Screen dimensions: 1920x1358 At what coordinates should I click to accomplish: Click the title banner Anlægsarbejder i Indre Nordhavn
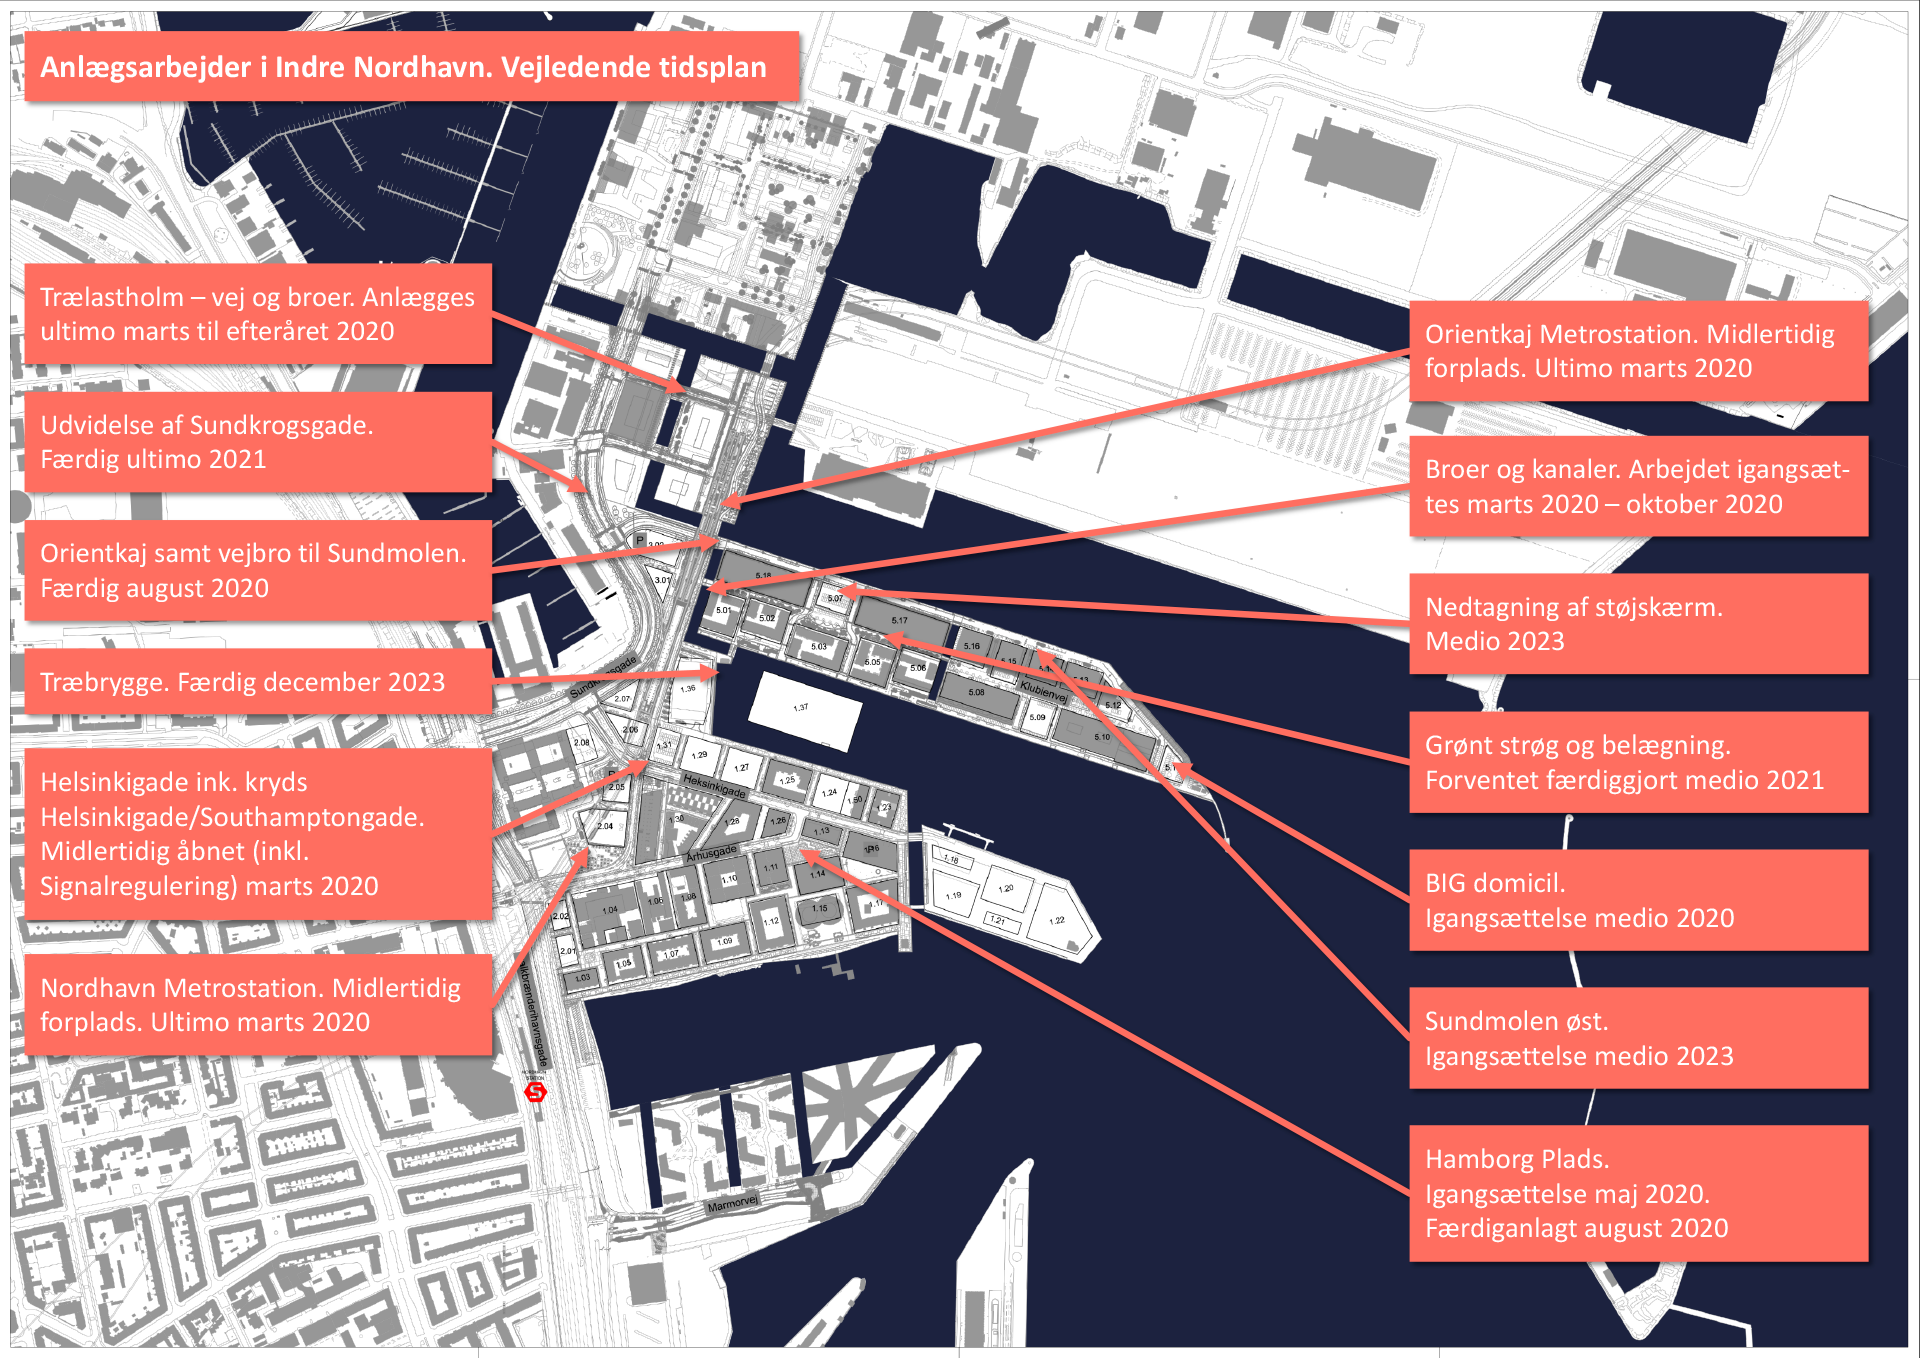410,67
